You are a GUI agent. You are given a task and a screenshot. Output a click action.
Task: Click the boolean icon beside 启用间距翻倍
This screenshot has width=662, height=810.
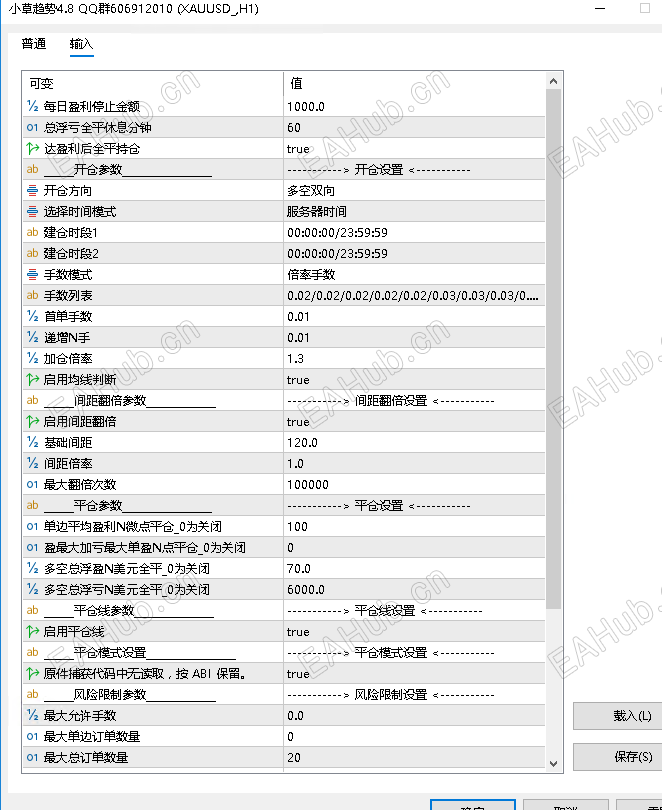point(33,422)
